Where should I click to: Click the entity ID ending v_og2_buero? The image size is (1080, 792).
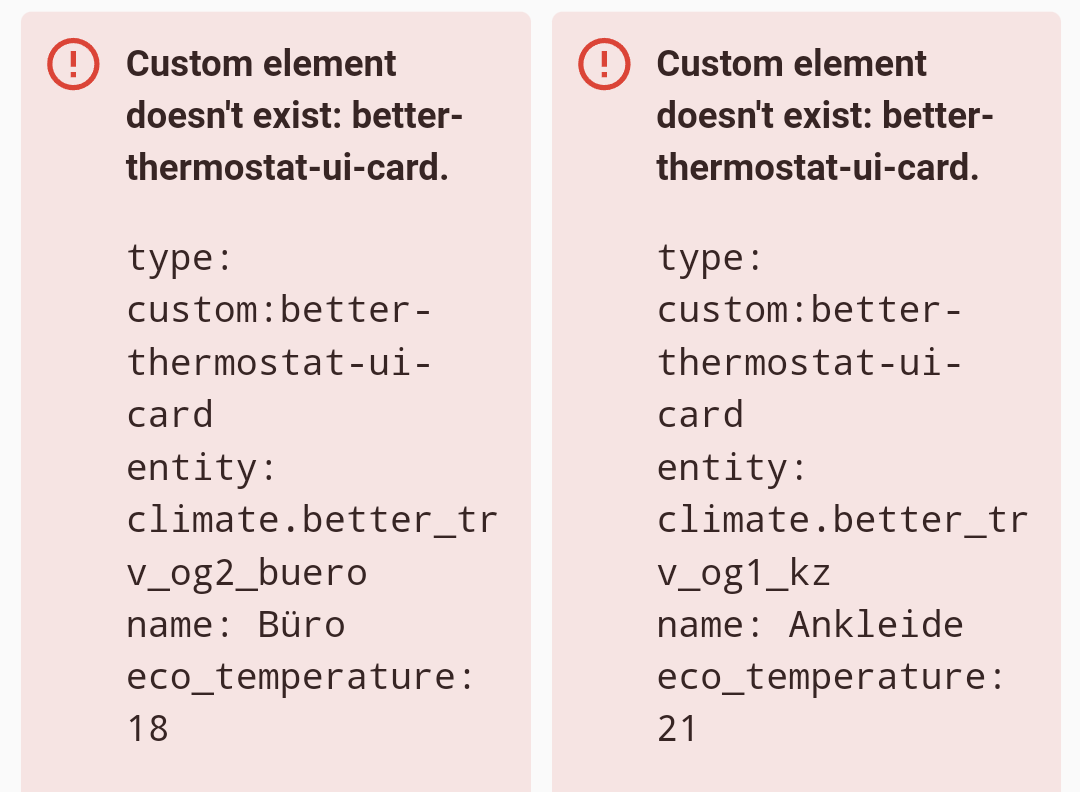tap(247, 573)
